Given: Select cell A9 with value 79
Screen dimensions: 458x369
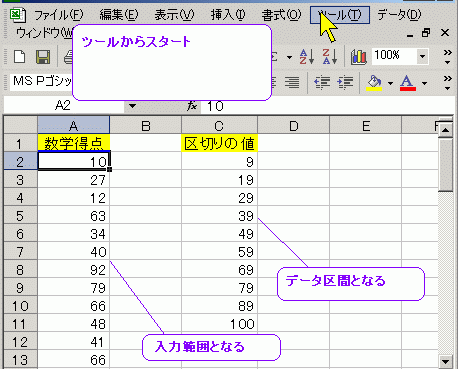Looking at the screenshot, I should pos(73,288).
